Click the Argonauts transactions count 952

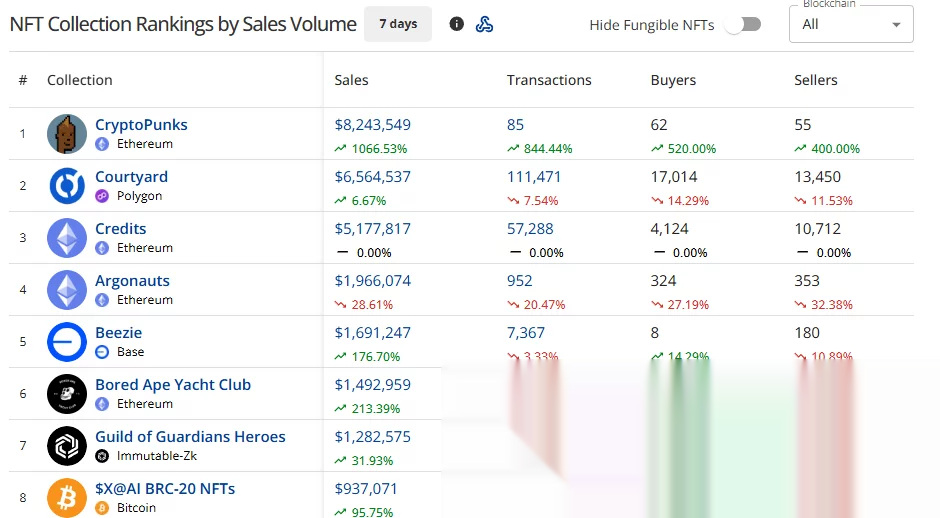(519, 281)
